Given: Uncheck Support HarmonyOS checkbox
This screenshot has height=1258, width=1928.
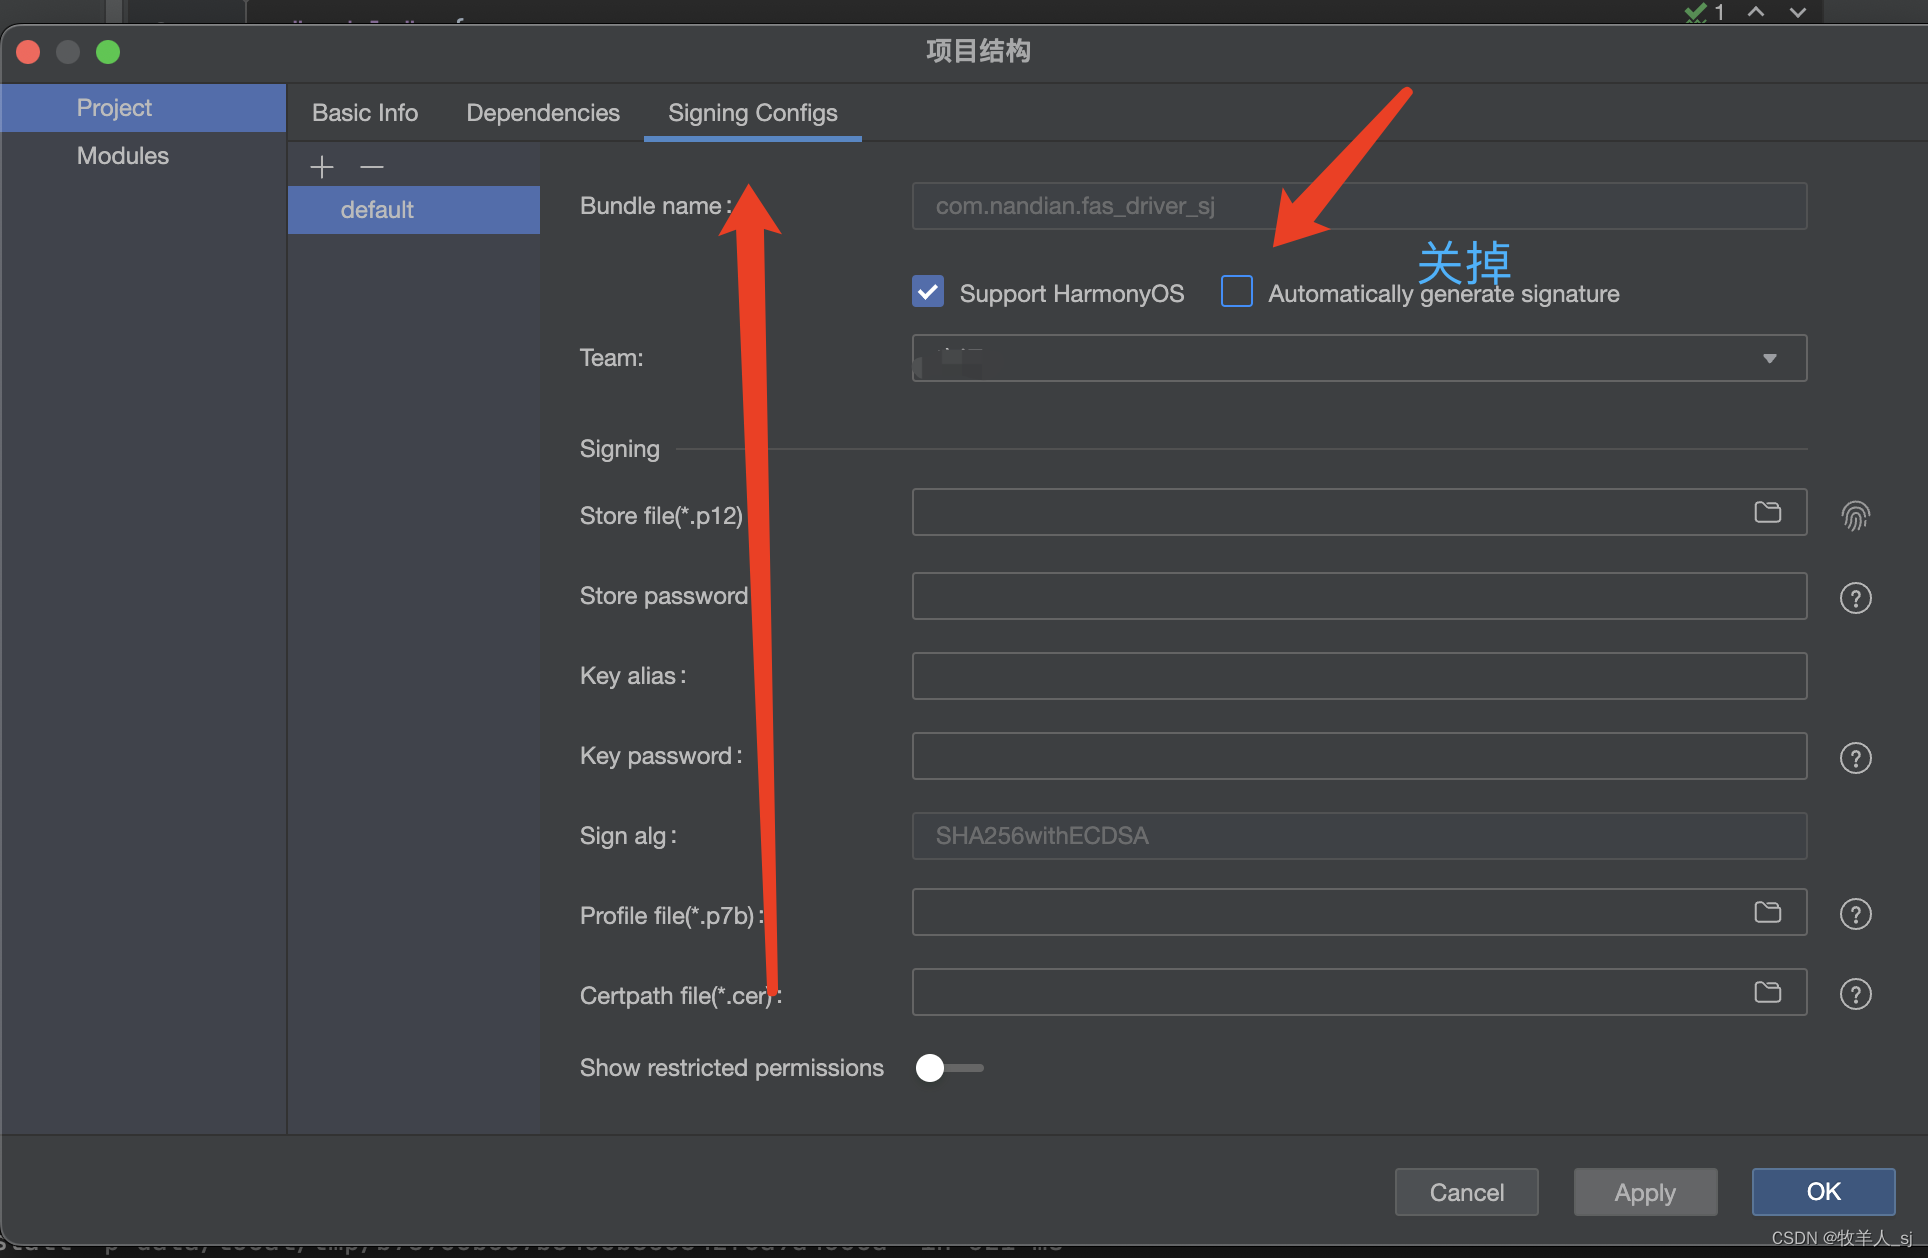Looking at the screenshot, I should [x=928, y=292].
